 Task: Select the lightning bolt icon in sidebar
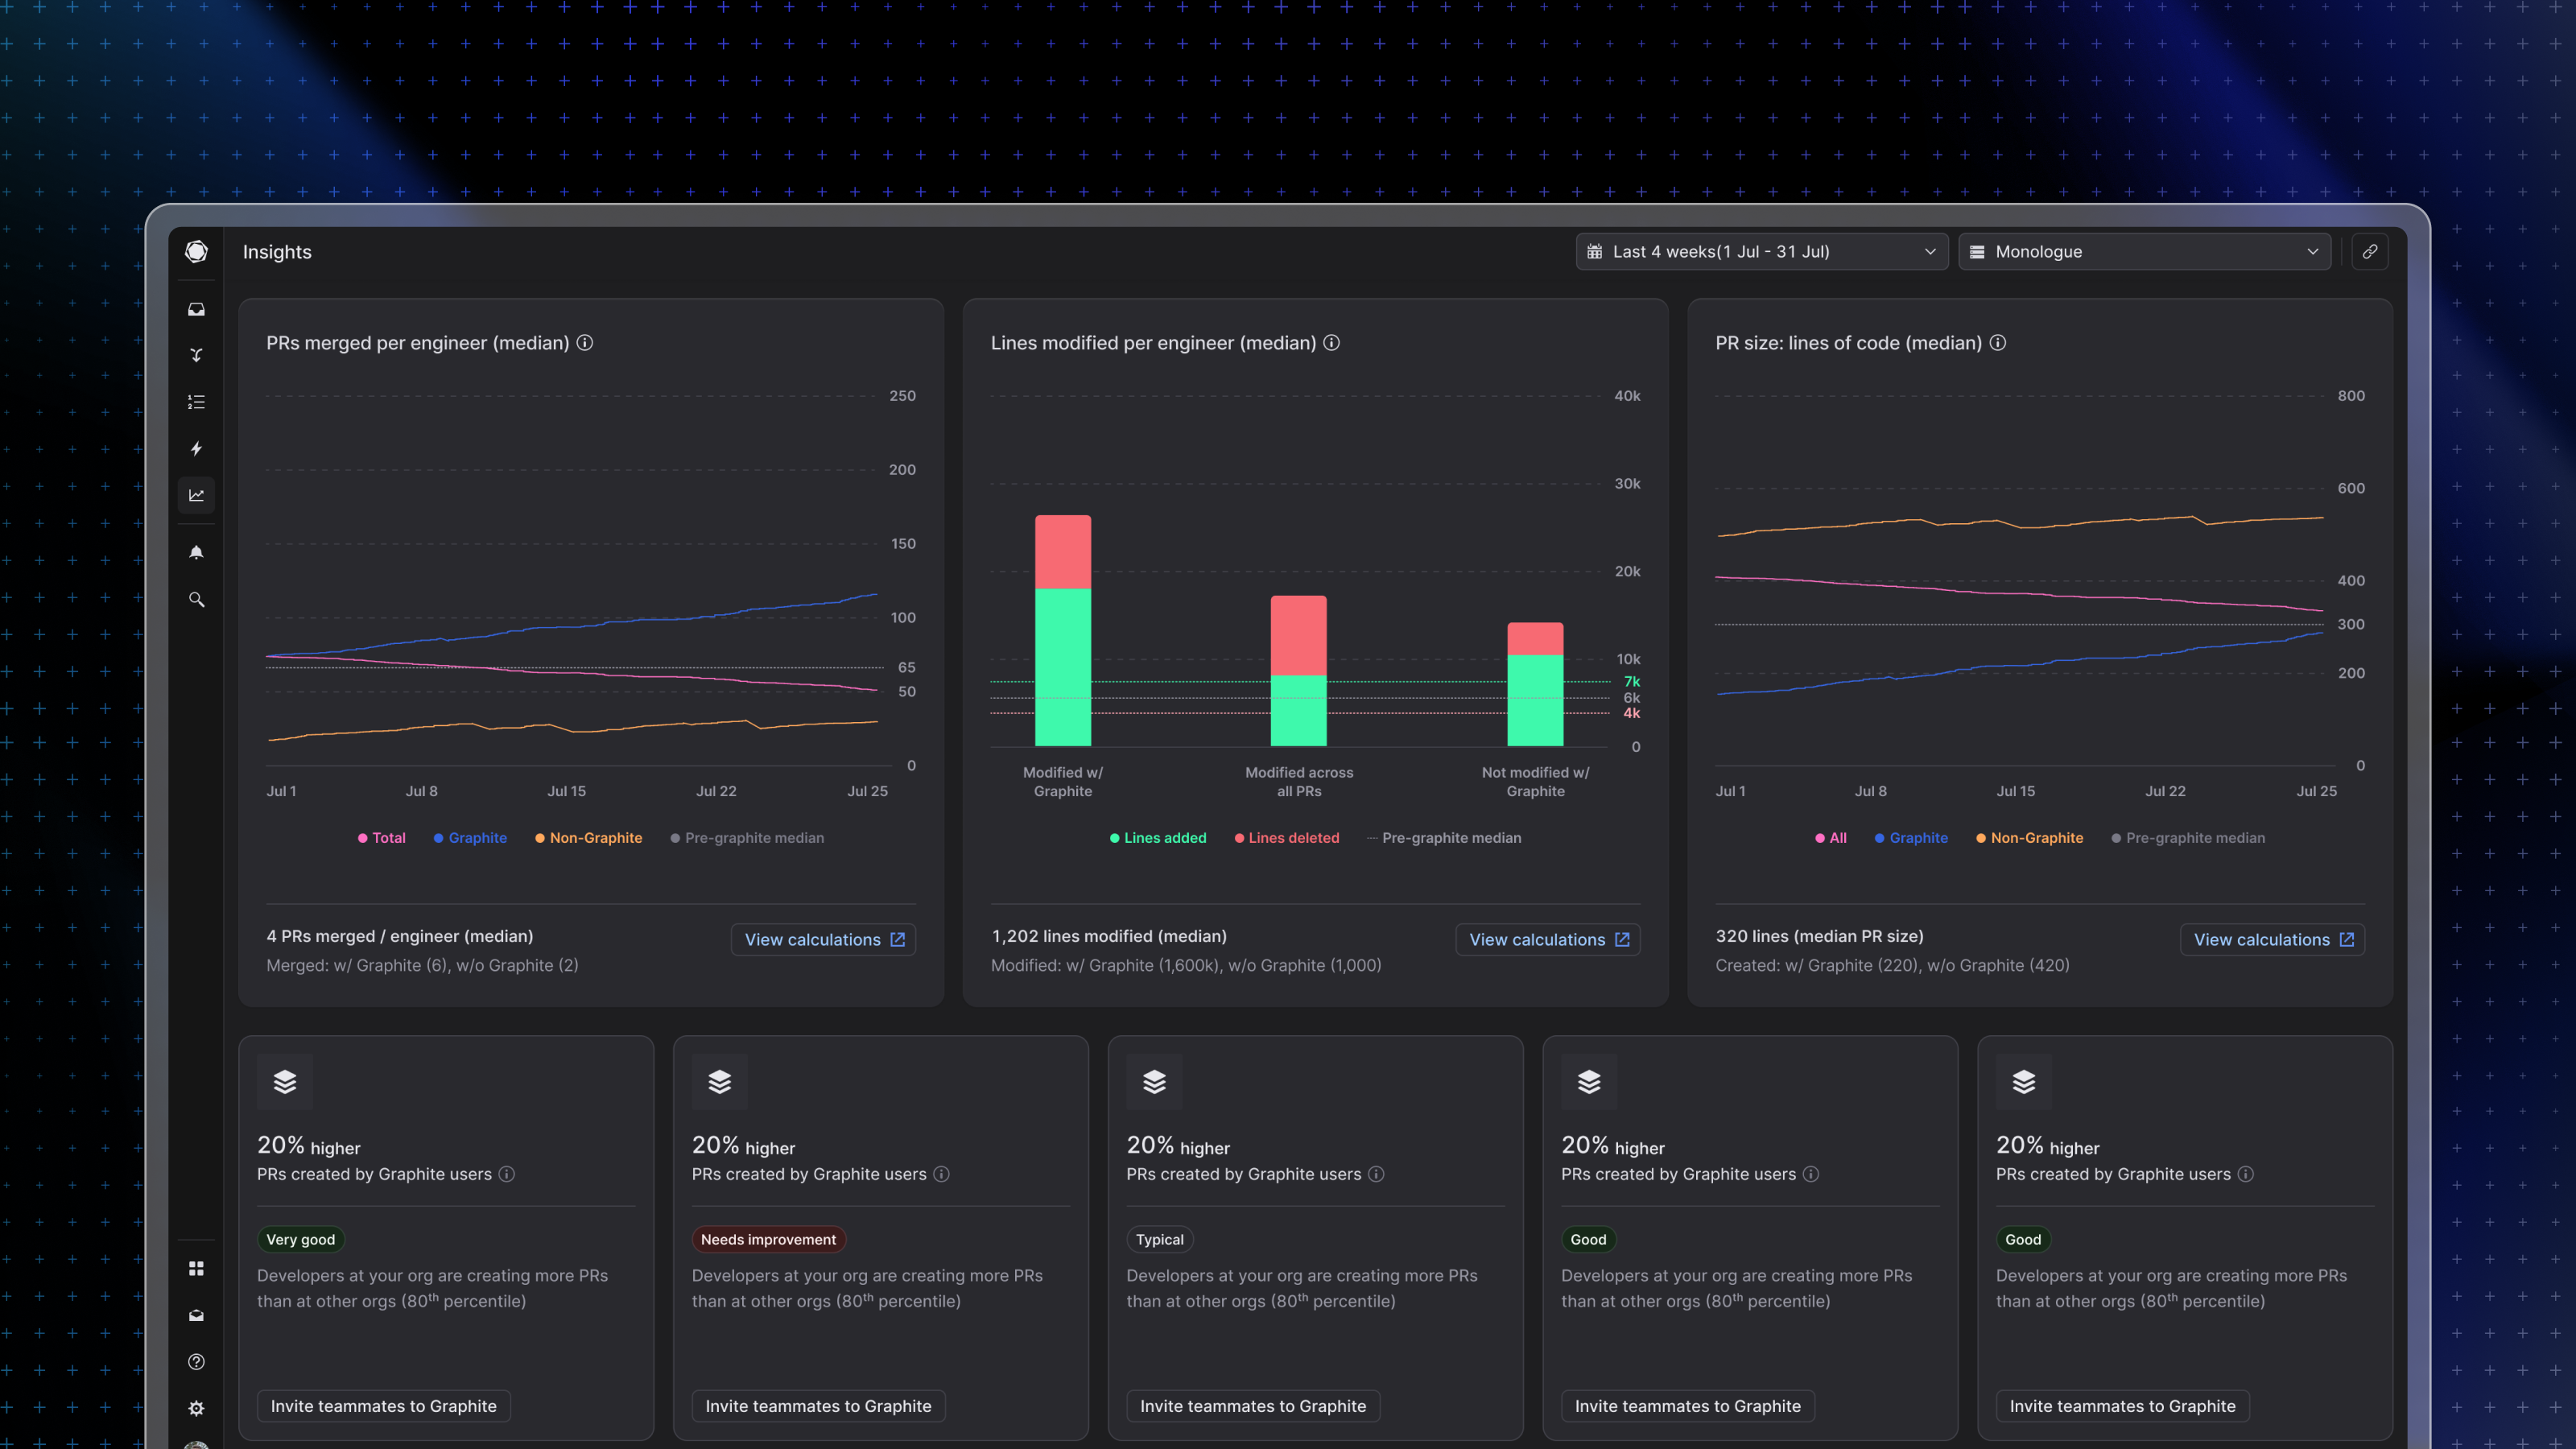point(196,448)
